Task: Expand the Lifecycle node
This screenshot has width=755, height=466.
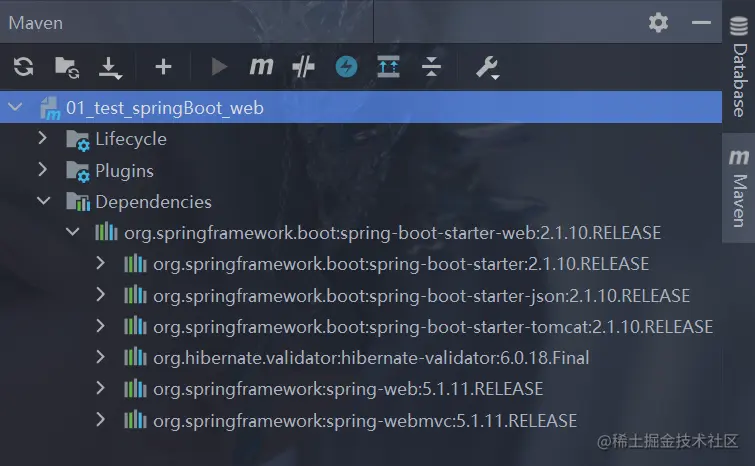Action: pos(42,138)
